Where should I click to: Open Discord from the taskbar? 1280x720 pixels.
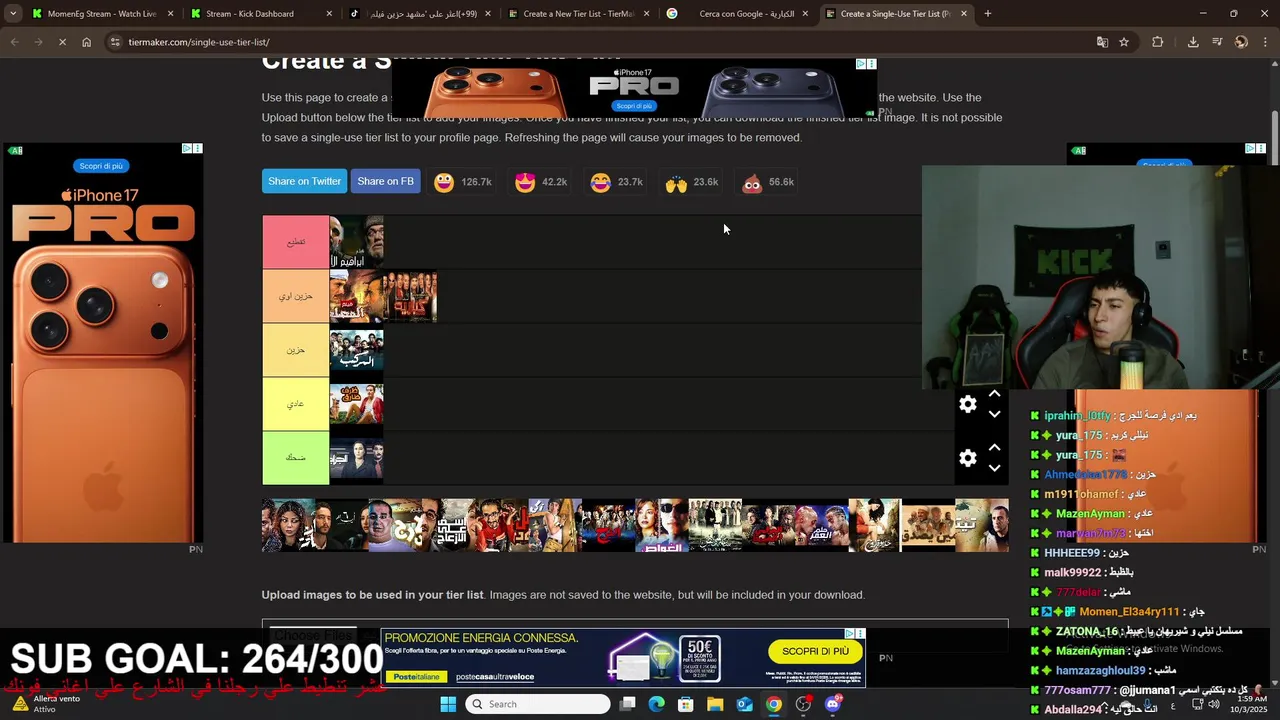point(833,704)
